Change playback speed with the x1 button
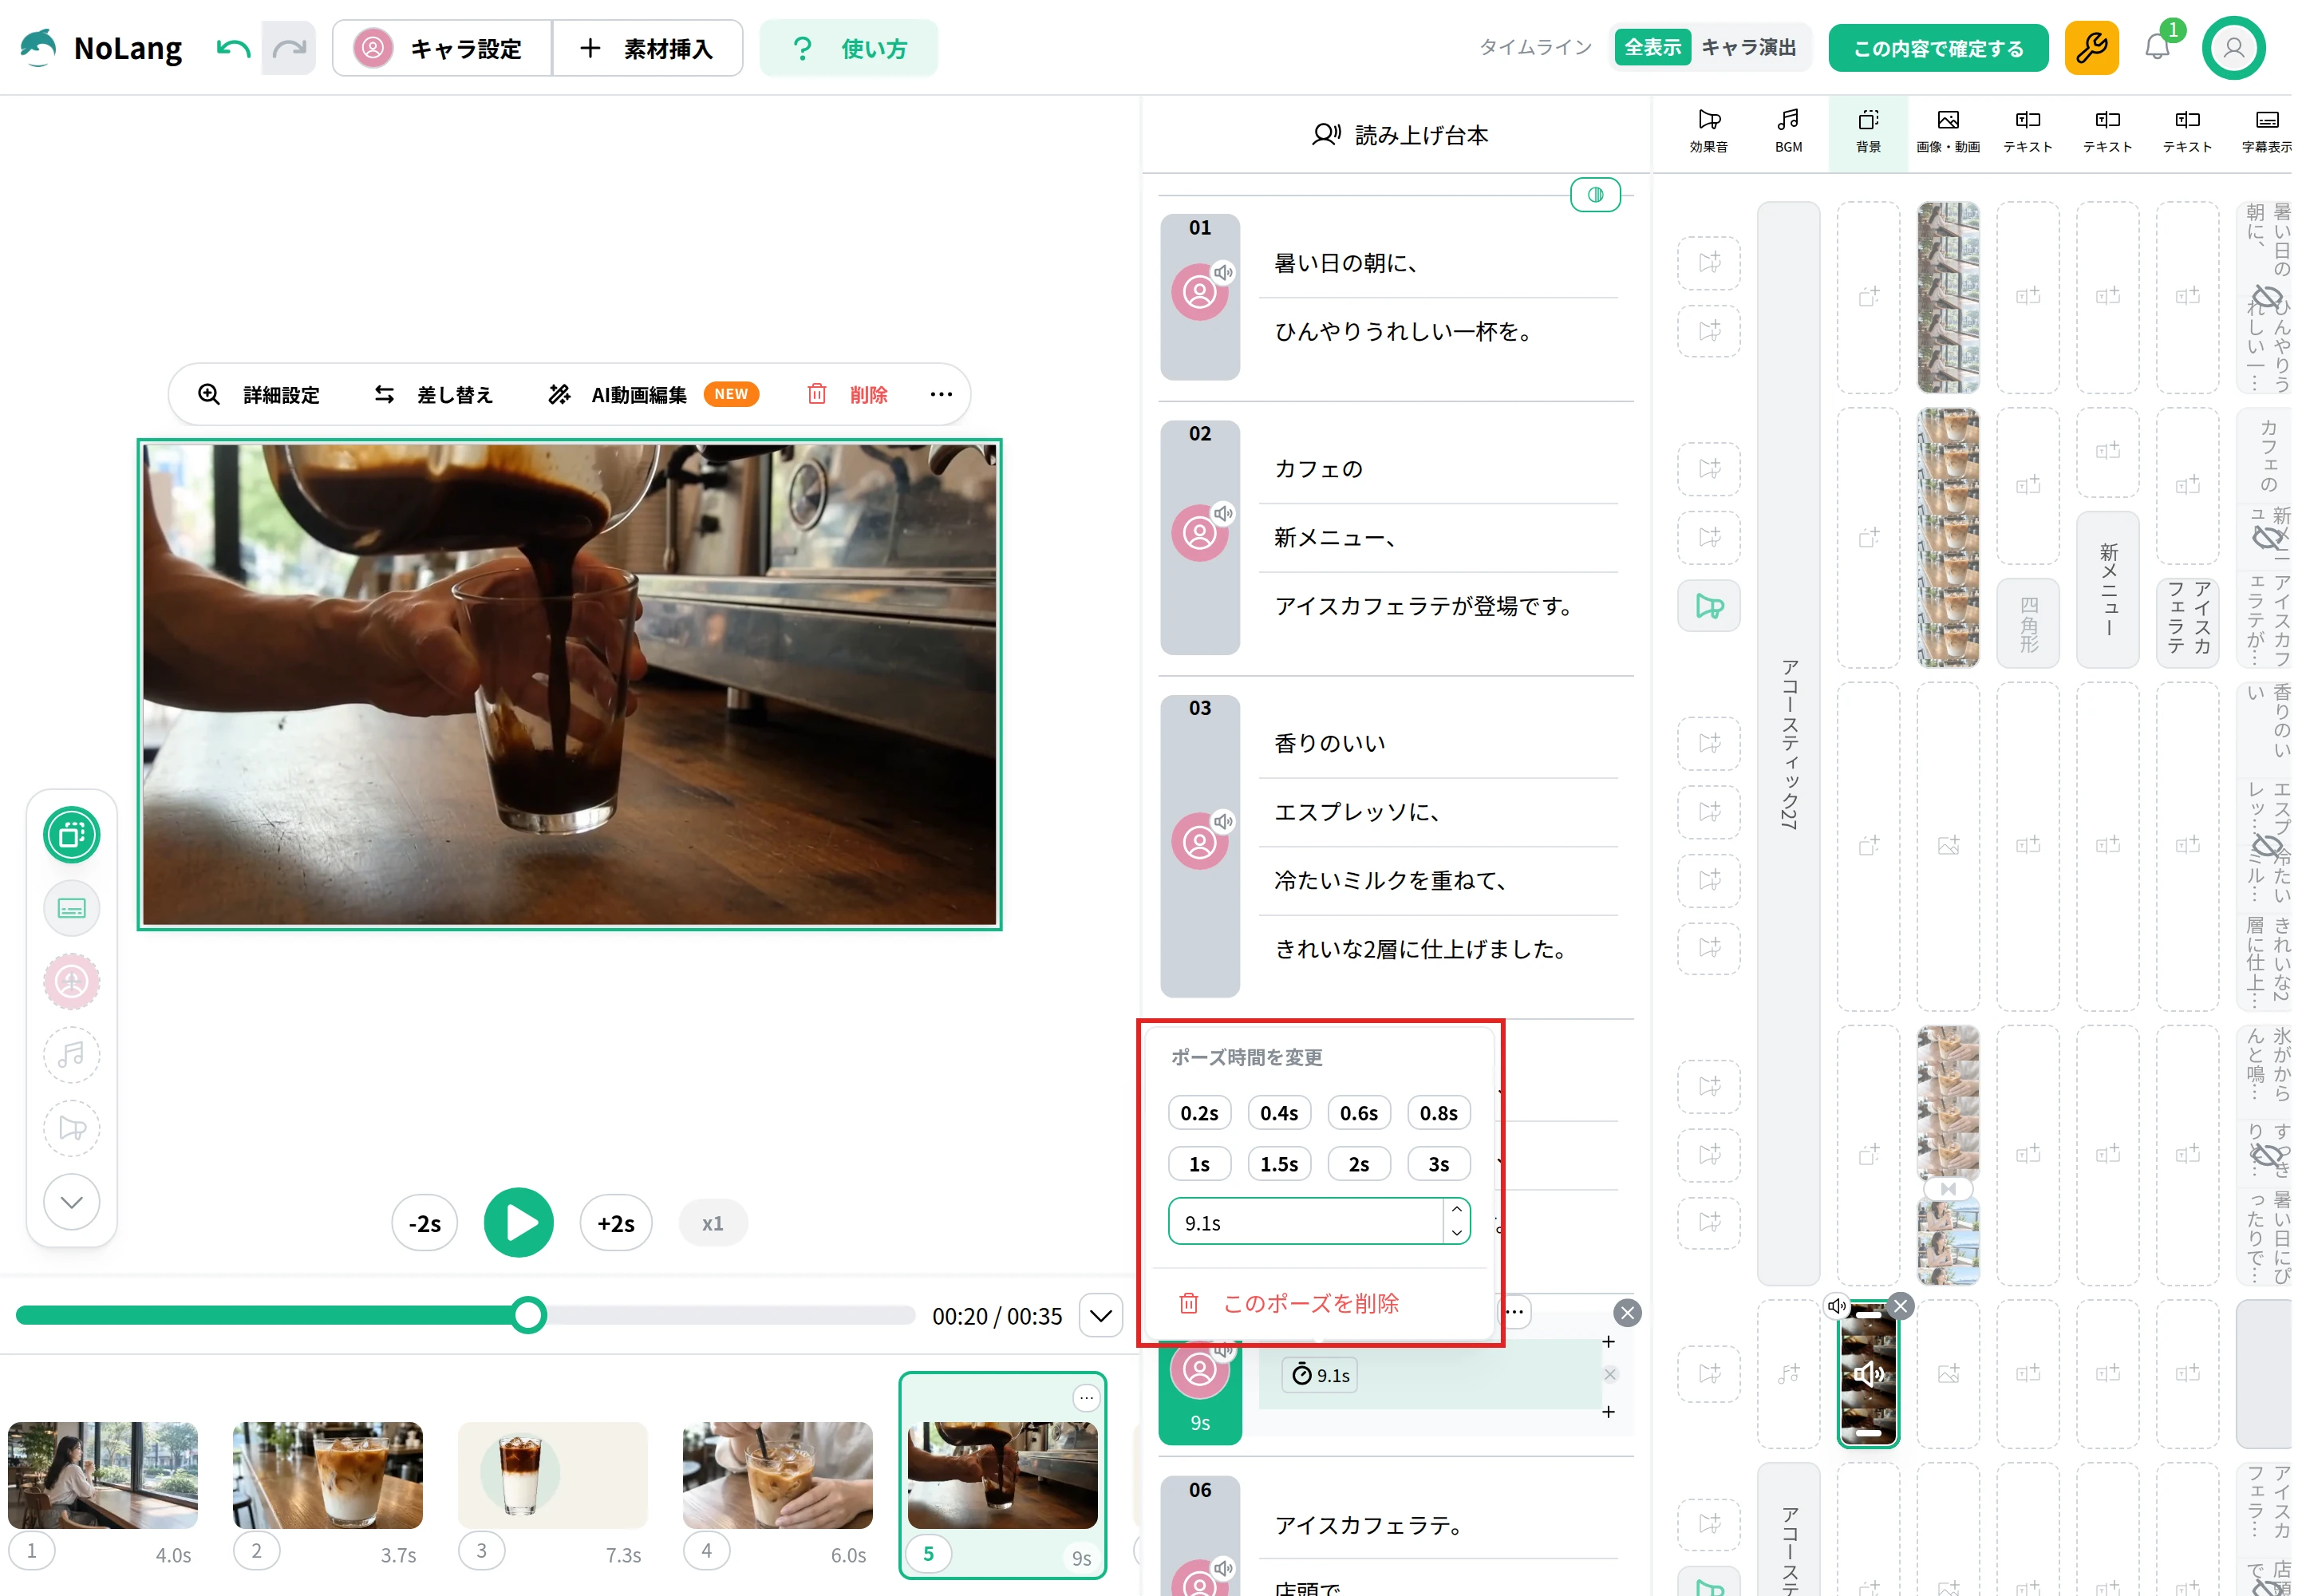Screen dimensions: 2298x1596 coord(712,1223)
